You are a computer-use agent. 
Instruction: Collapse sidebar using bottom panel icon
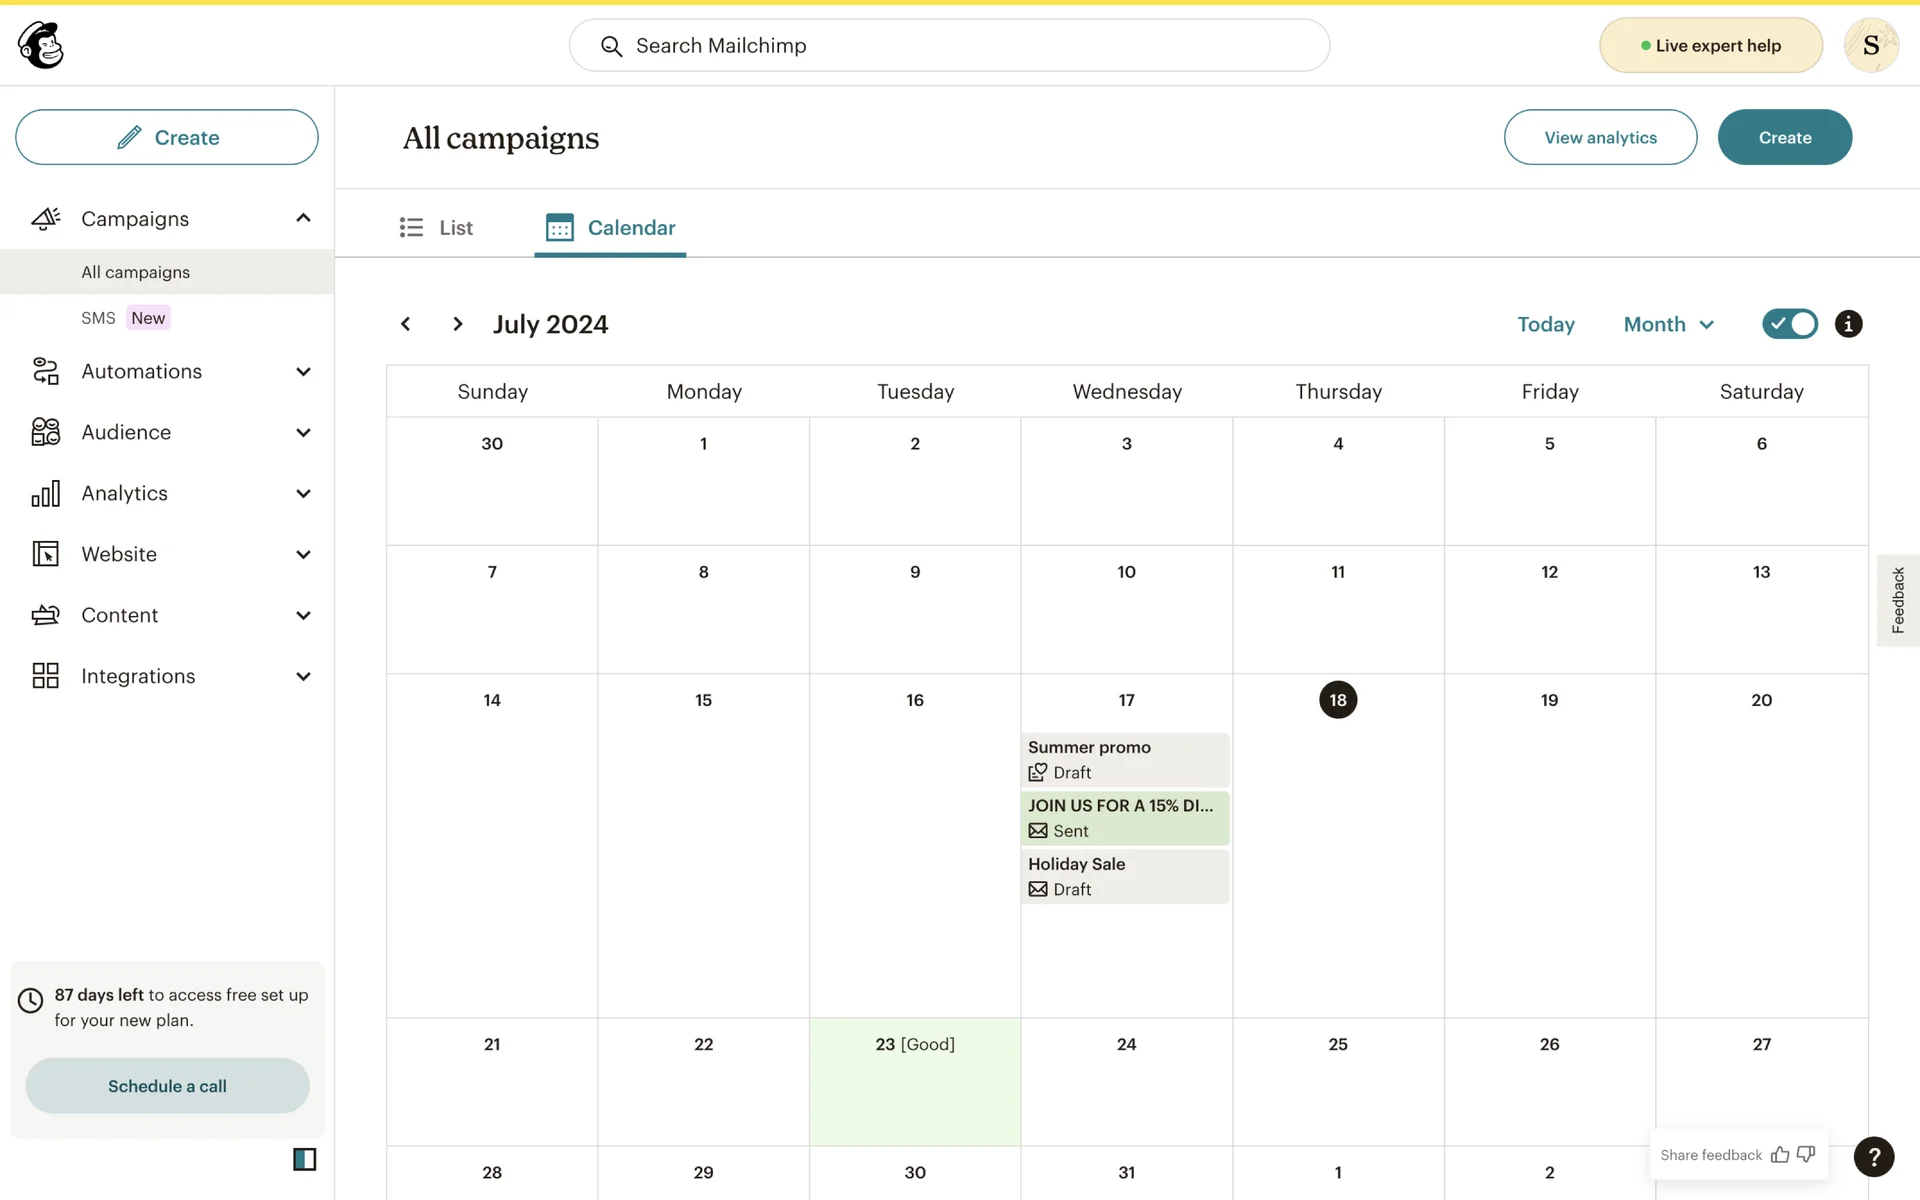304,1159
